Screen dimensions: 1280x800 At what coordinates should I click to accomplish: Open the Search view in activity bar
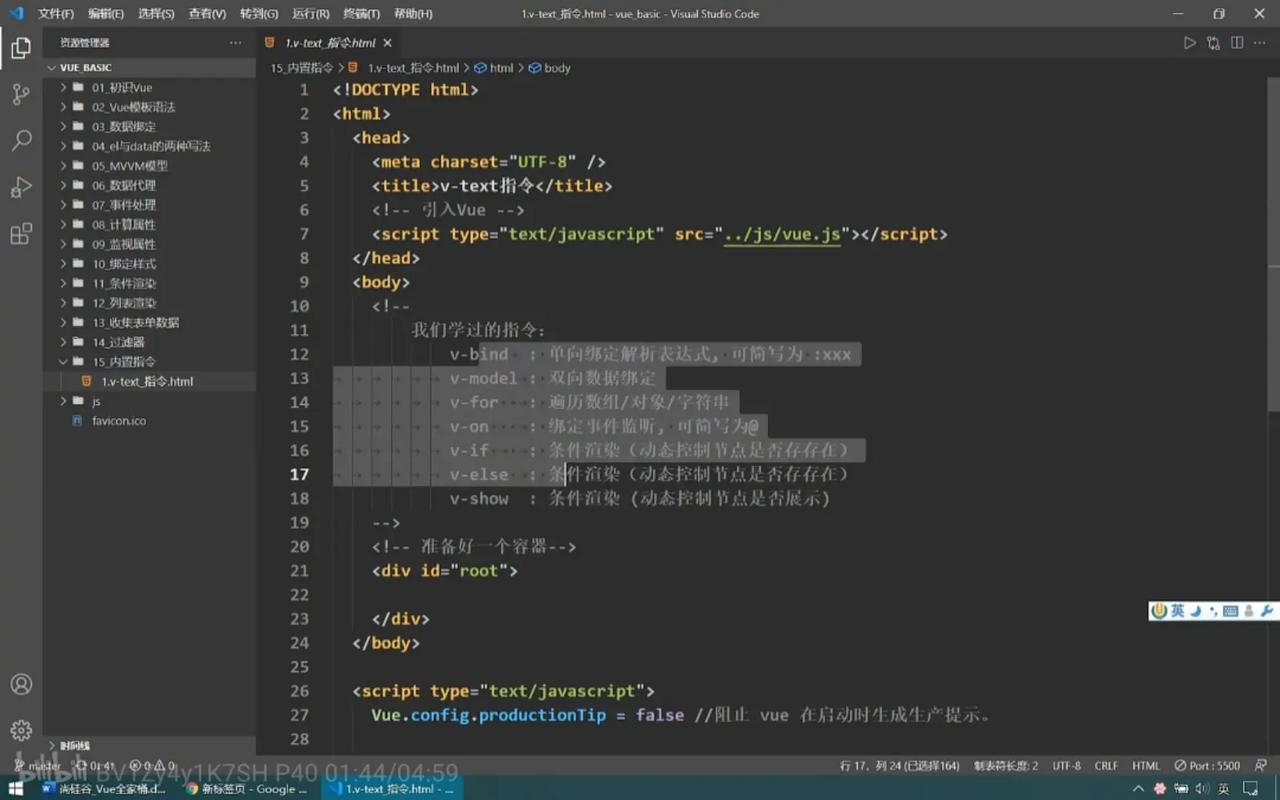(x=21, y=141)
